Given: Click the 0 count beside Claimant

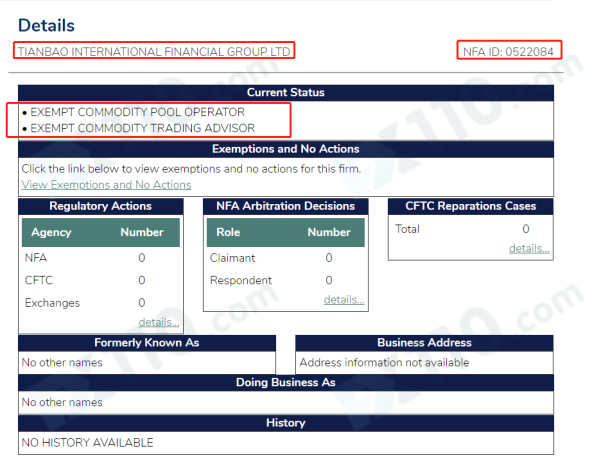Looking at the screenshot, I should point(329,258).
